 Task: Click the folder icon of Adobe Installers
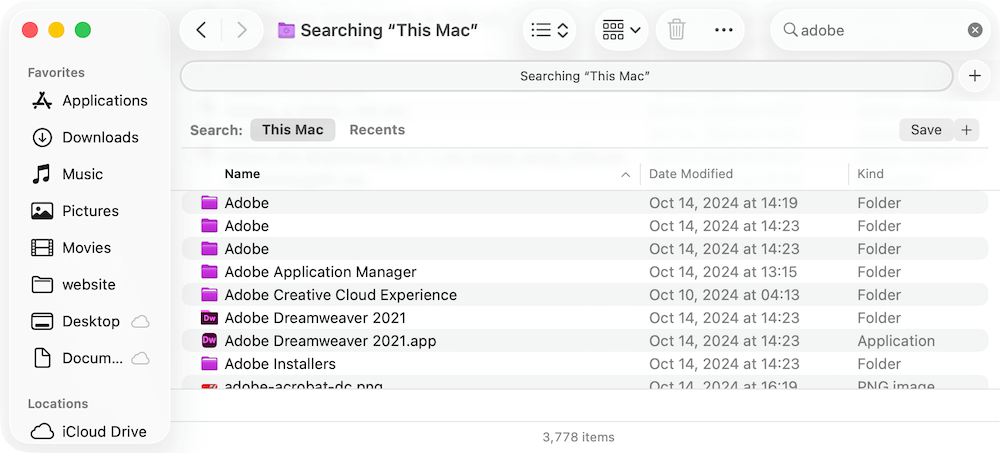click(209, 364)
